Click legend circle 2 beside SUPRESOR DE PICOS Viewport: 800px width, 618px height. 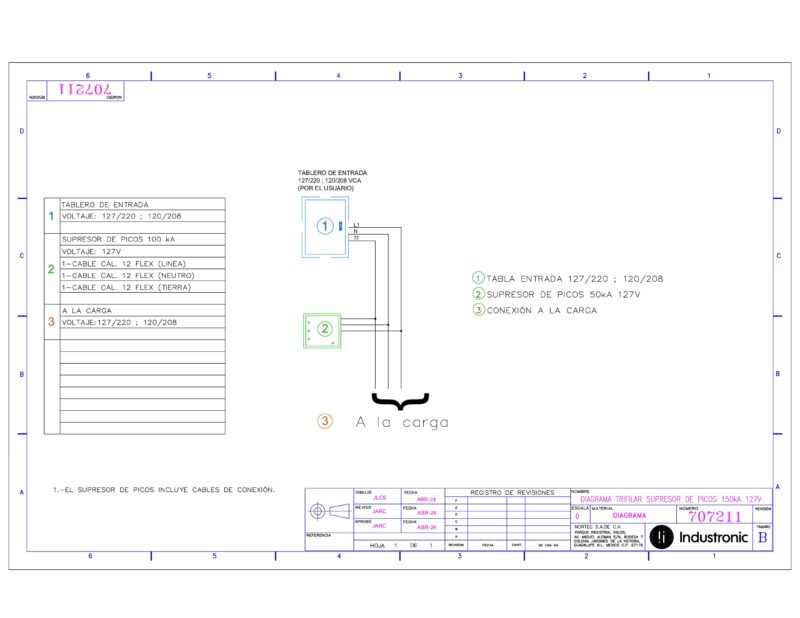478,294
